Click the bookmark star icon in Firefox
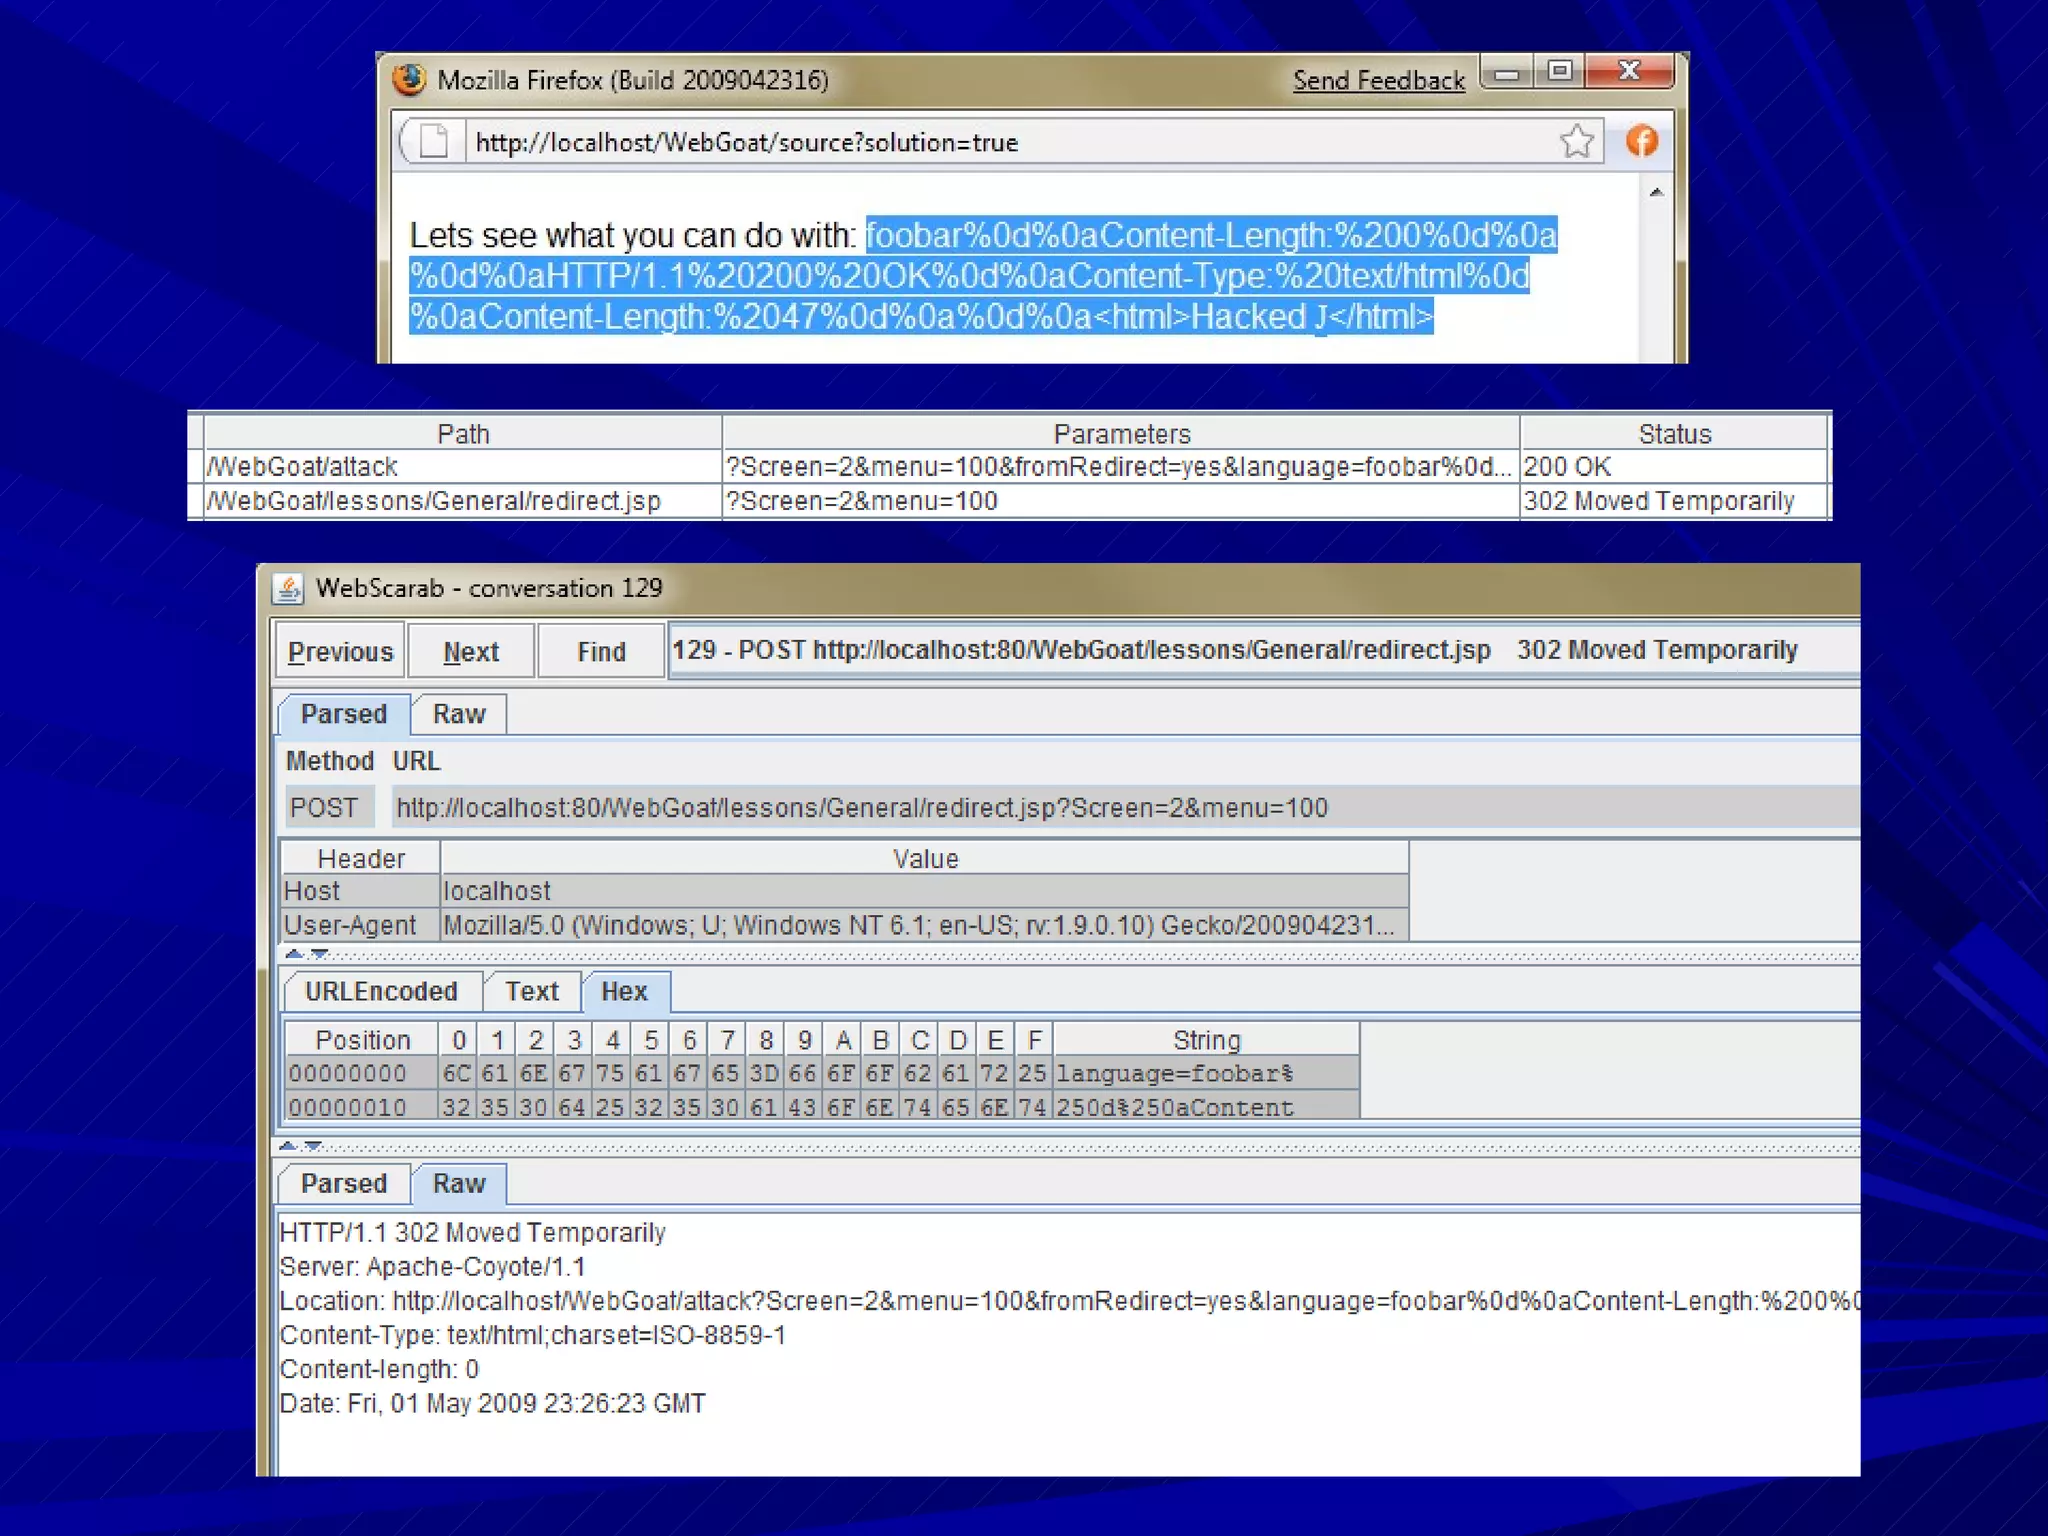 [1576, 141]
